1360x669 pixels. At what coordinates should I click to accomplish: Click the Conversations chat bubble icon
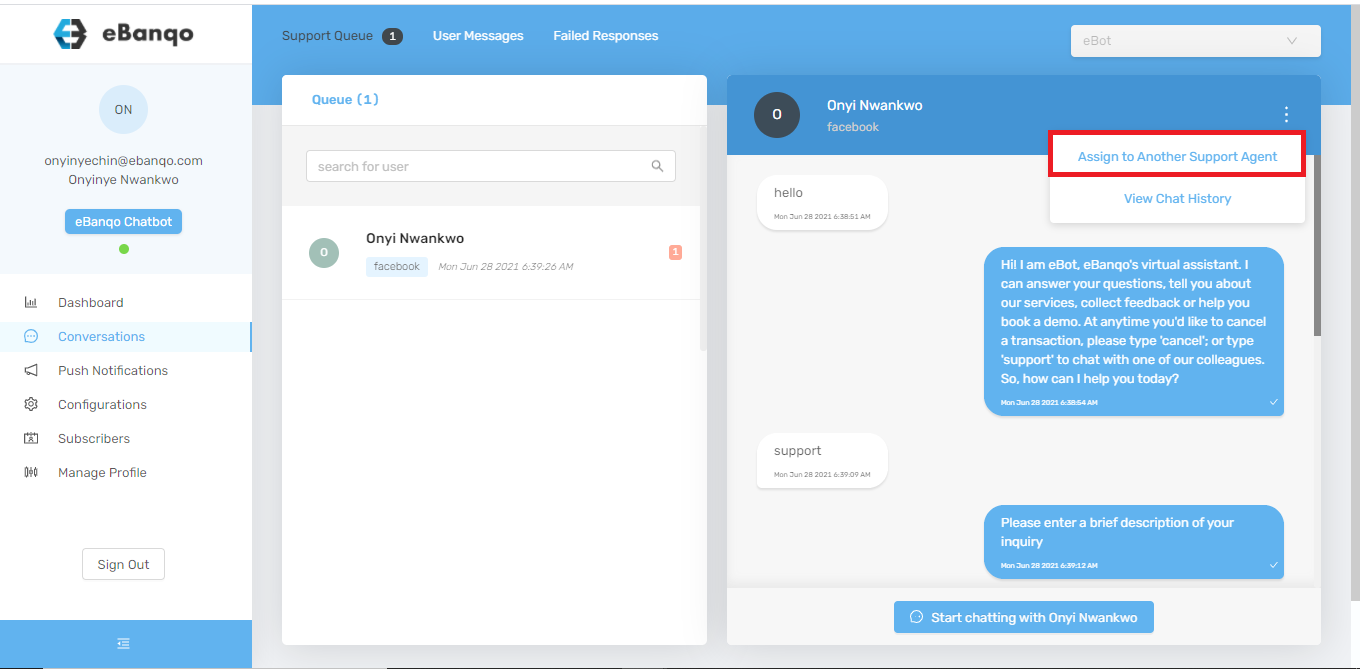click(31, 336)
